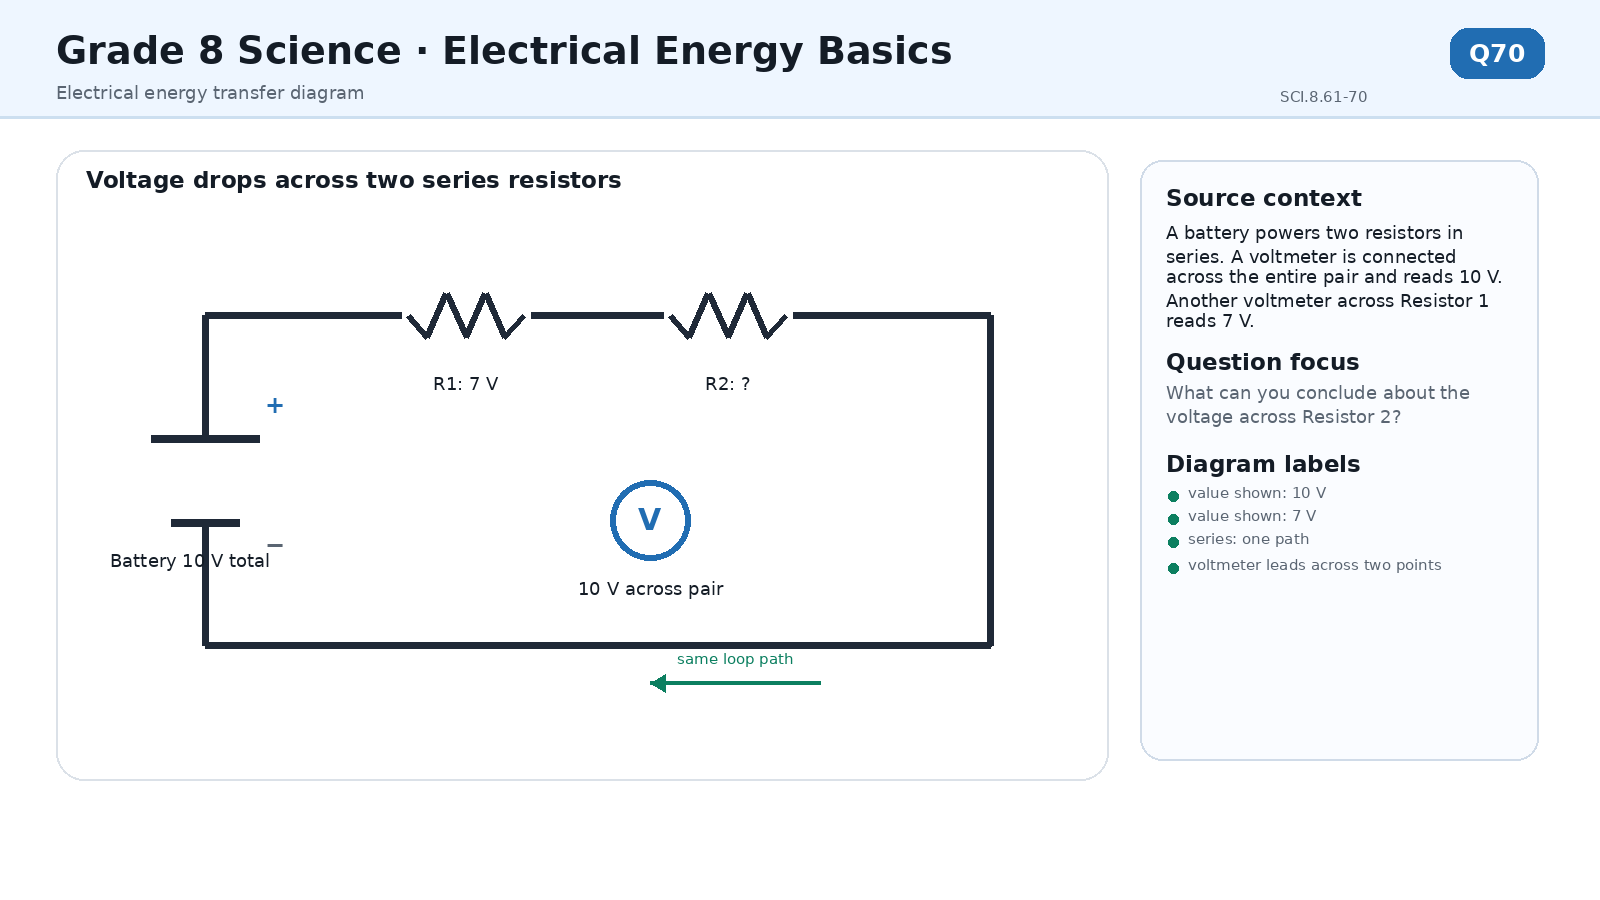Click the '10 V across pair' caption
Image resolution: width=1600 pixels, height=900 pixels.
[650, 589]
